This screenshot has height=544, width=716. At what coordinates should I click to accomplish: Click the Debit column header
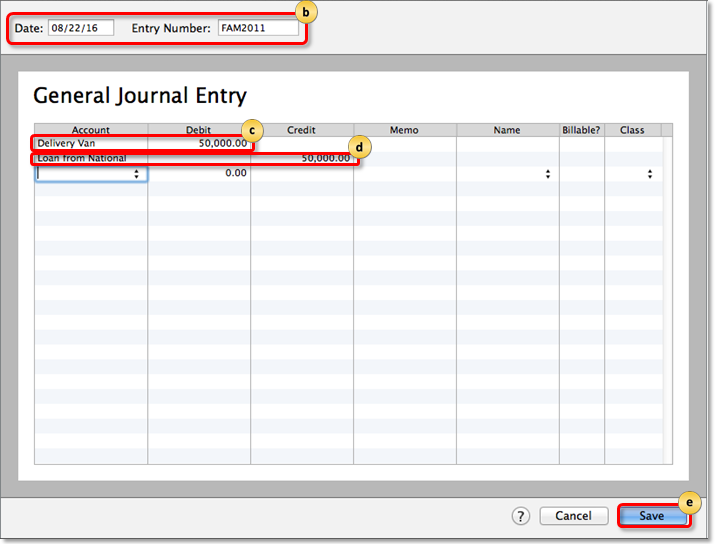tap(199, 130)
